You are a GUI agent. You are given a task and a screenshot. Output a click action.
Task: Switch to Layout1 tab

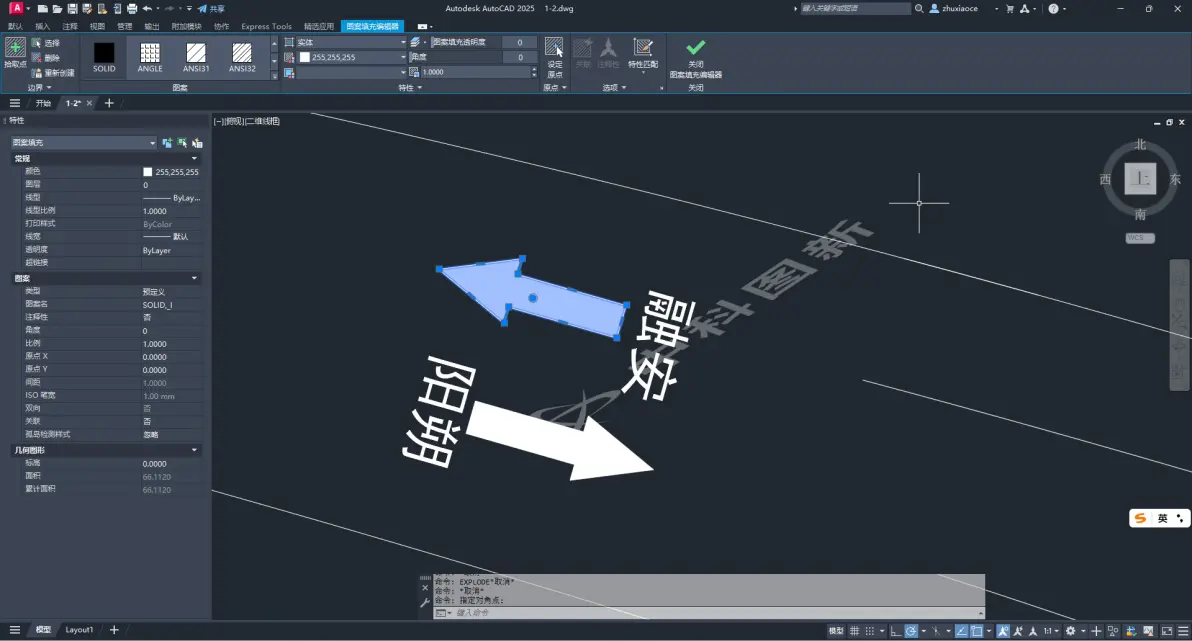pyautogui.click(x=79, y=630)
